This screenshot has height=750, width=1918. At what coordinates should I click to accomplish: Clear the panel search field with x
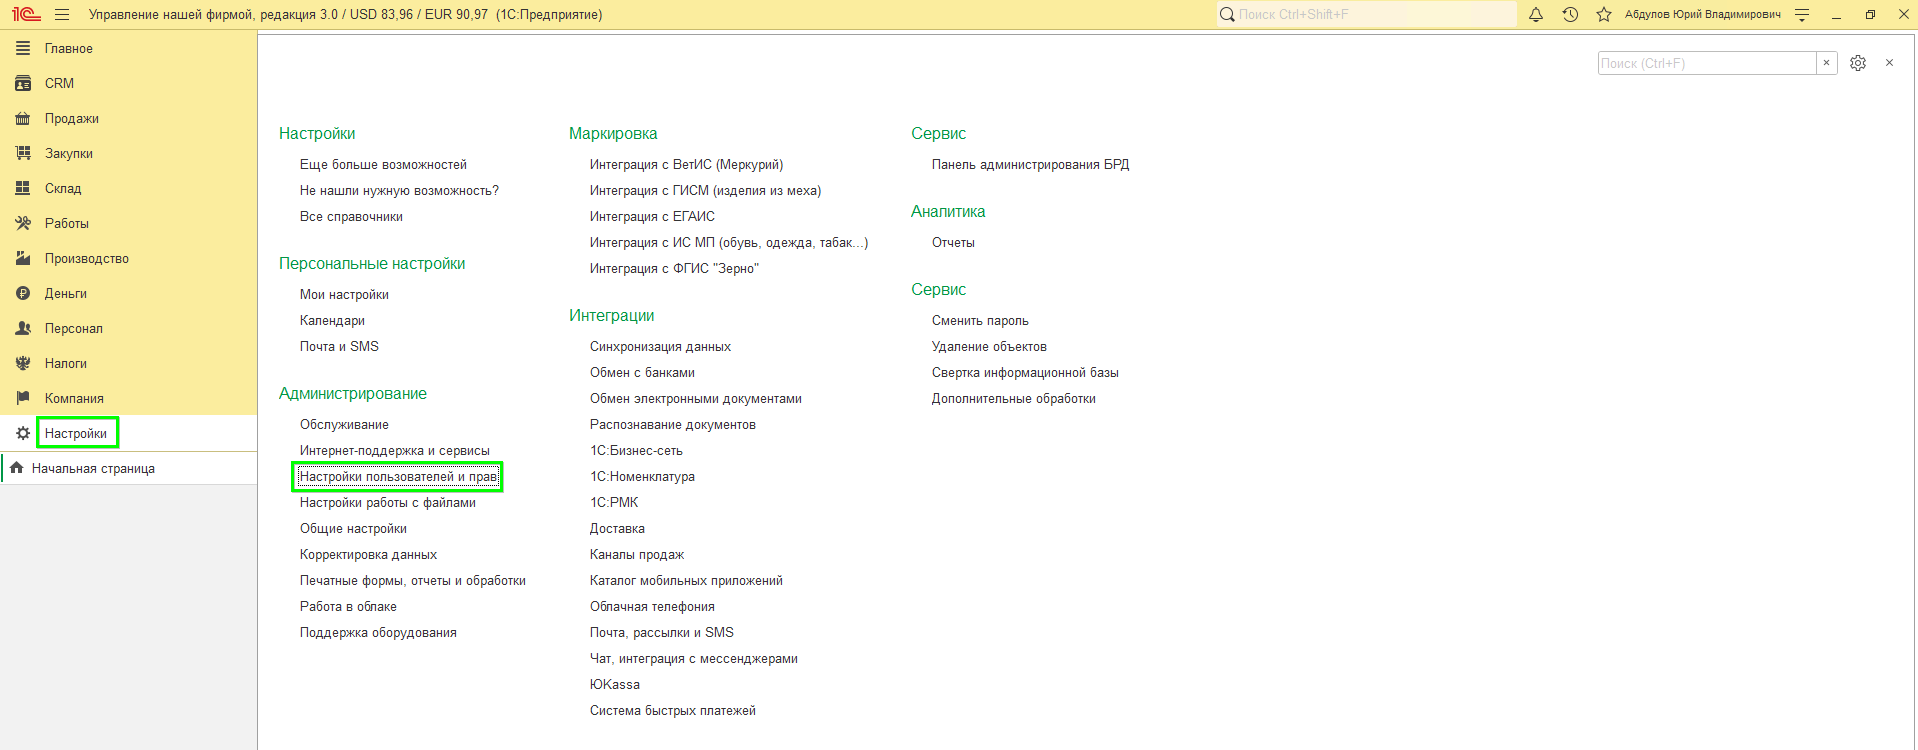[x=1826, y=63]
